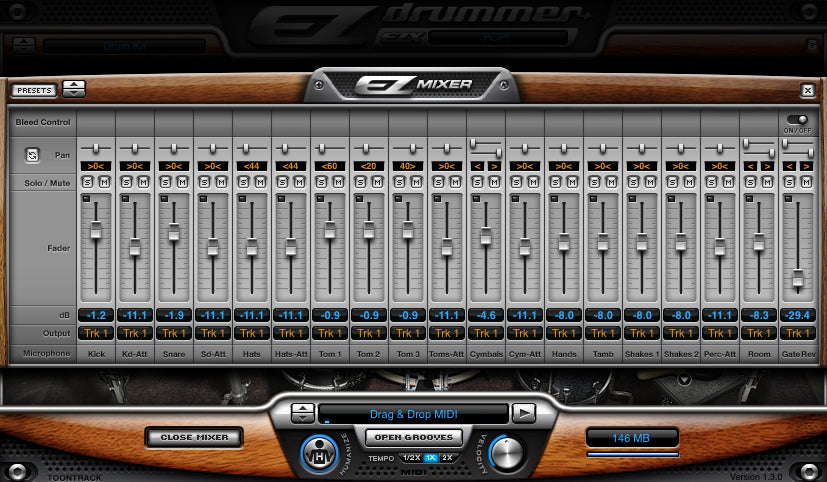Click the Velocity knob
This screenshot has width=827, height=482.
click(507, 454)
